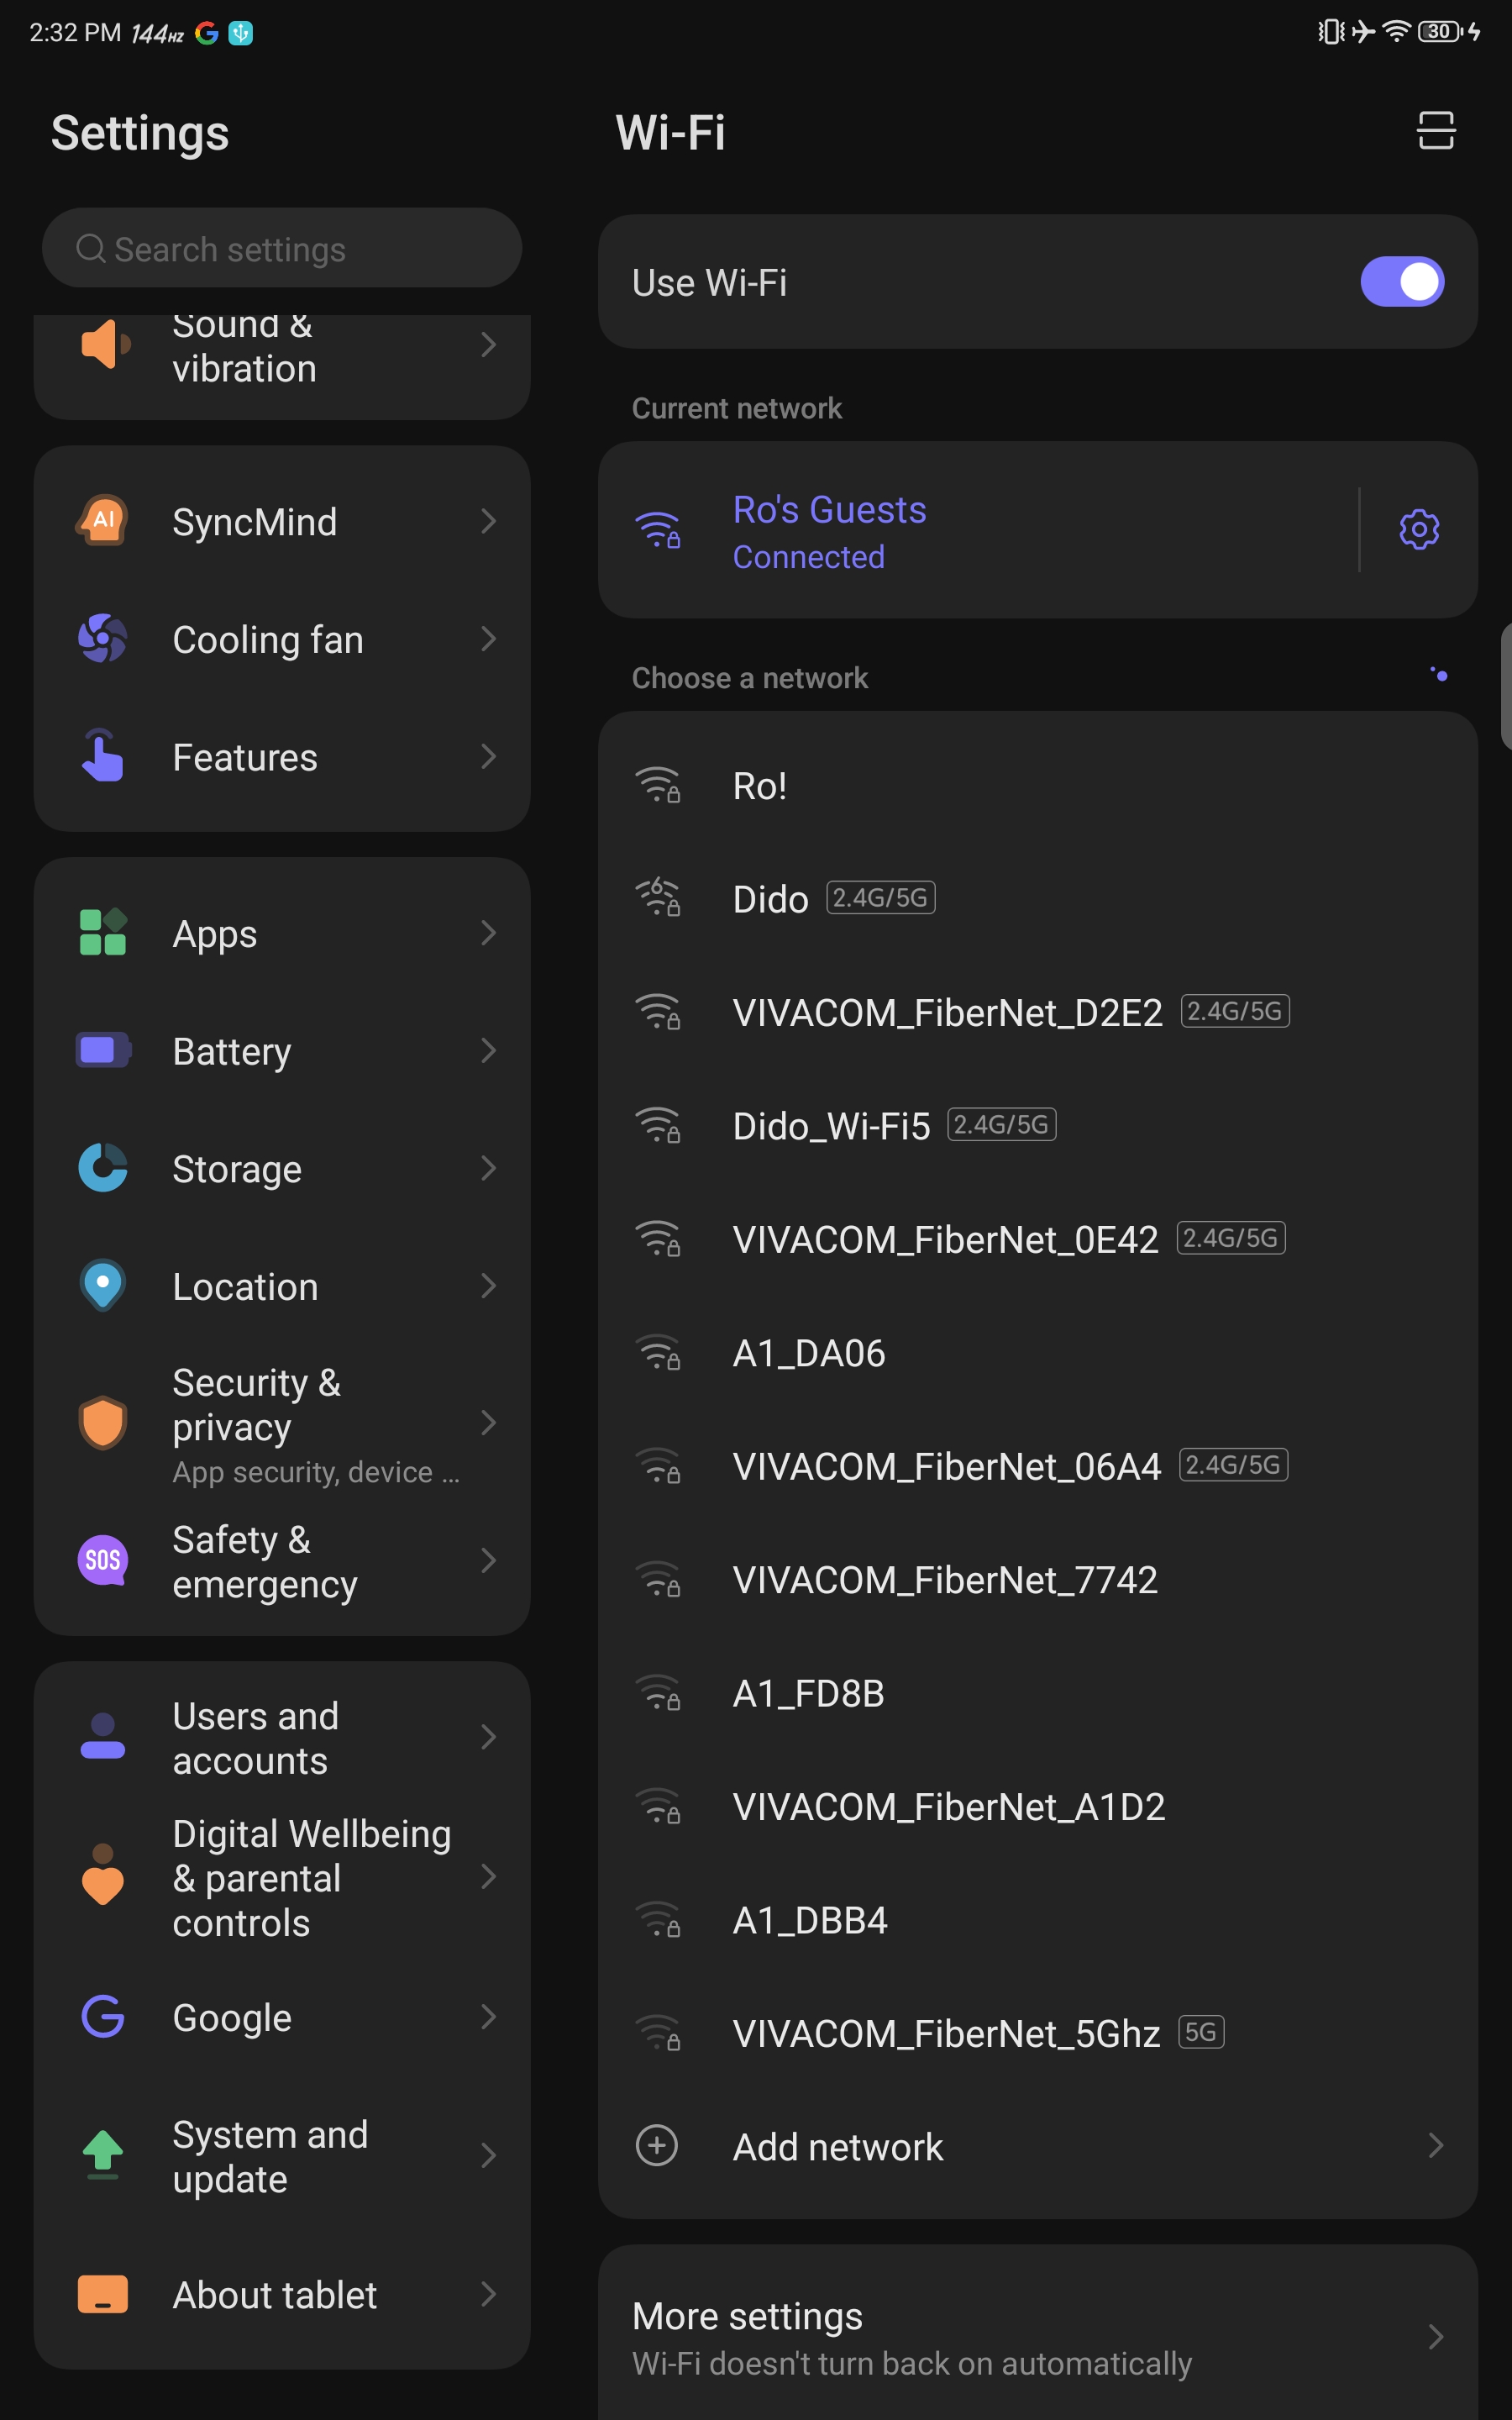Tap the Digital Wellbeing heart icon
This screenshot has width=1512, height=2420.
103,1875
